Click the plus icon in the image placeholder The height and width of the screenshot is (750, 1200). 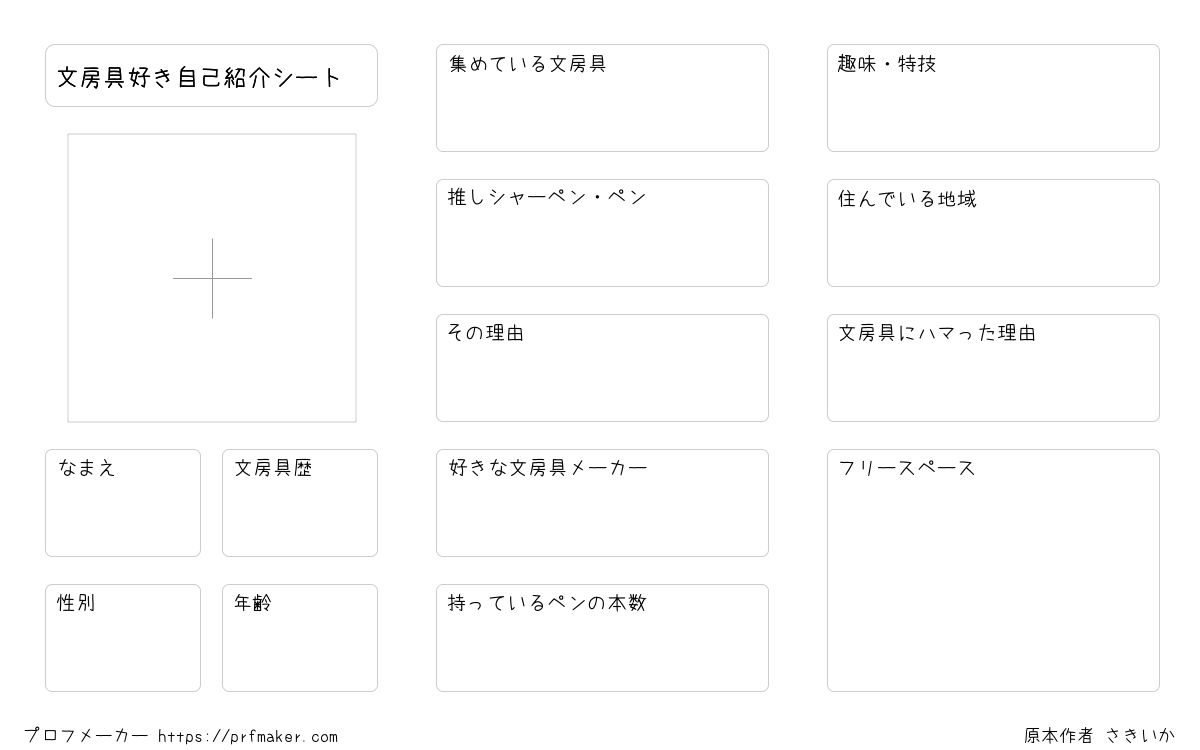[212, 278]
